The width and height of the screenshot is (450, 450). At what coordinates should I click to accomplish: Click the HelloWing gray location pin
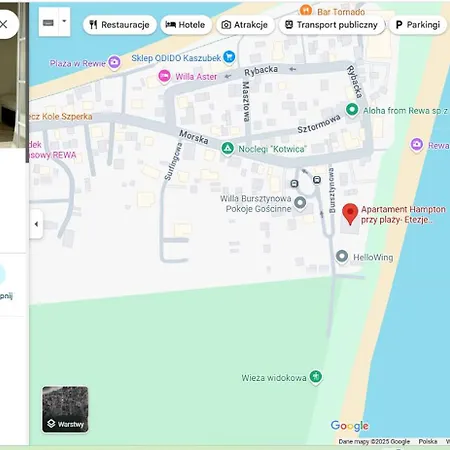click(x=342, y=257)
